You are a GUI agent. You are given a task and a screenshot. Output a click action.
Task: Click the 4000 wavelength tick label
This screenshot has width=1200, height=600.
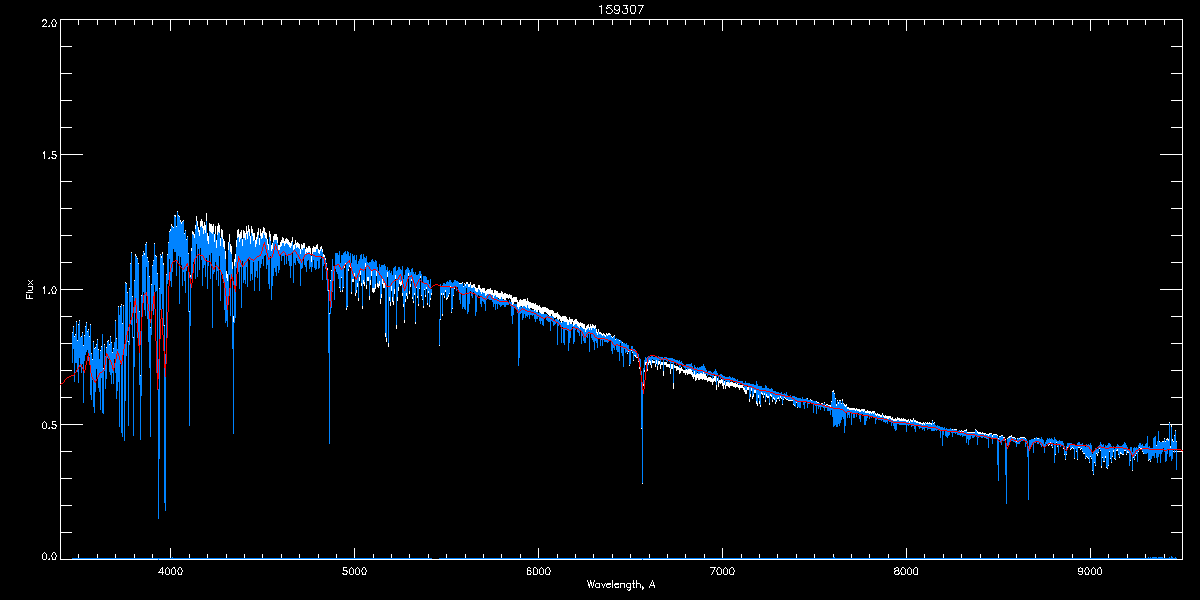(171, 571)
